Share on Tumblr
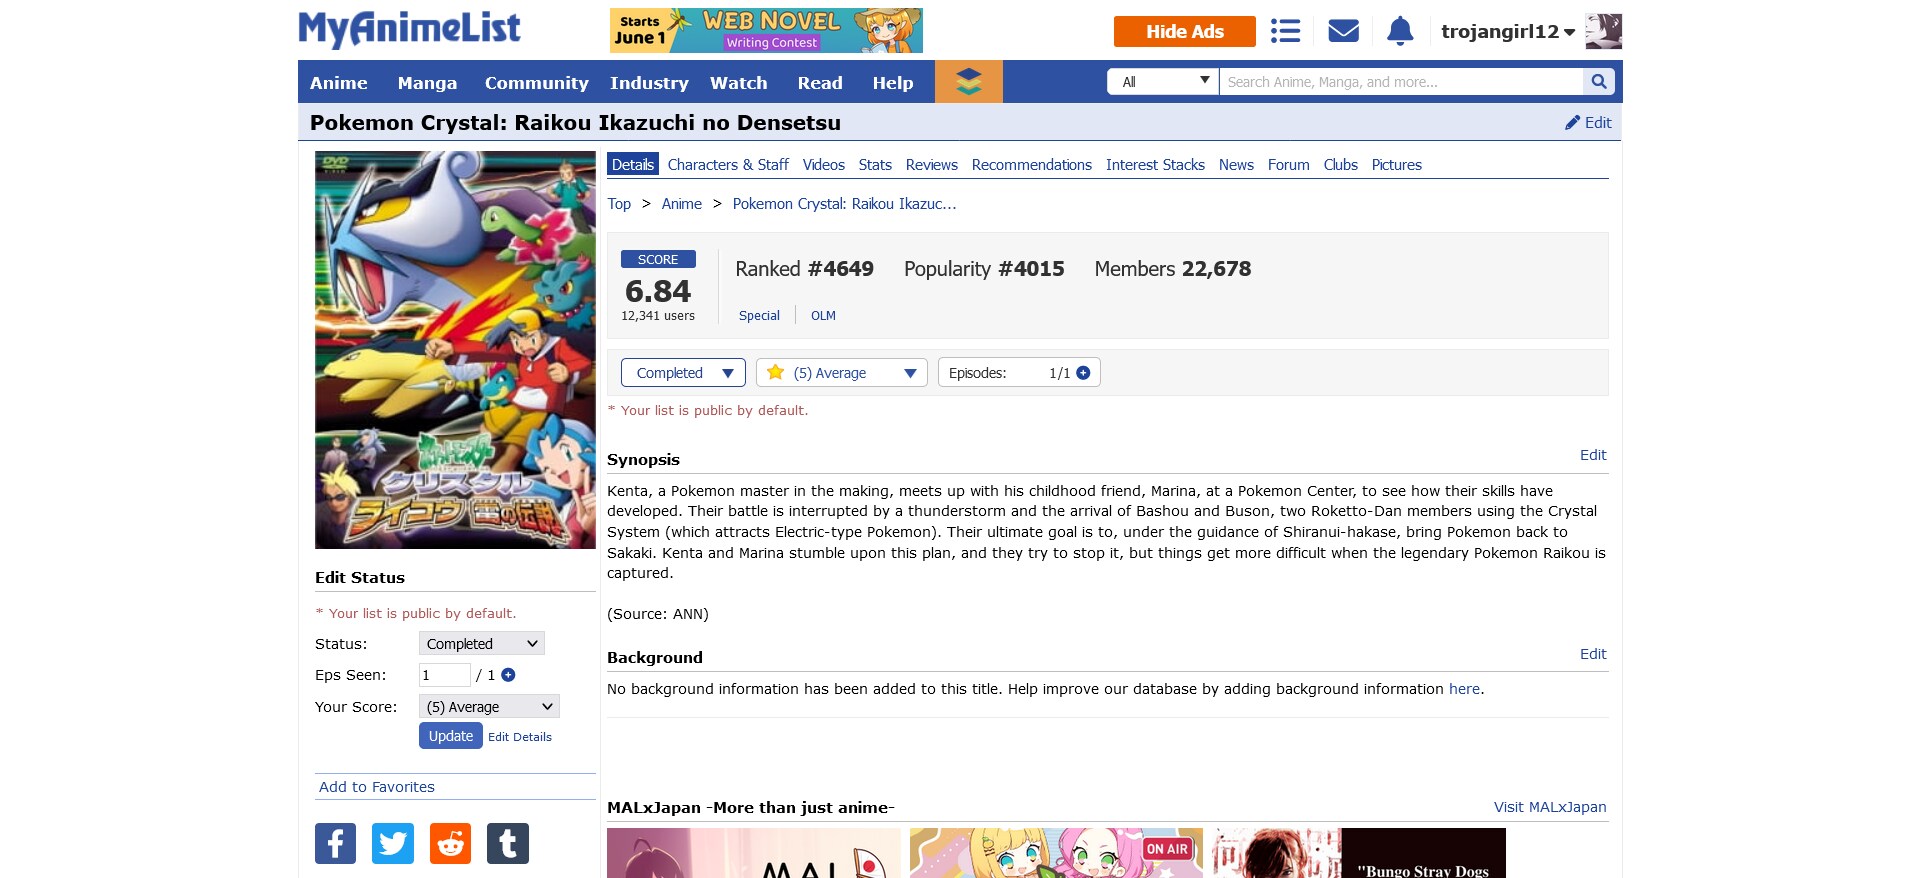This screenshot has height=878, width=1920. (x=508, y=843)
